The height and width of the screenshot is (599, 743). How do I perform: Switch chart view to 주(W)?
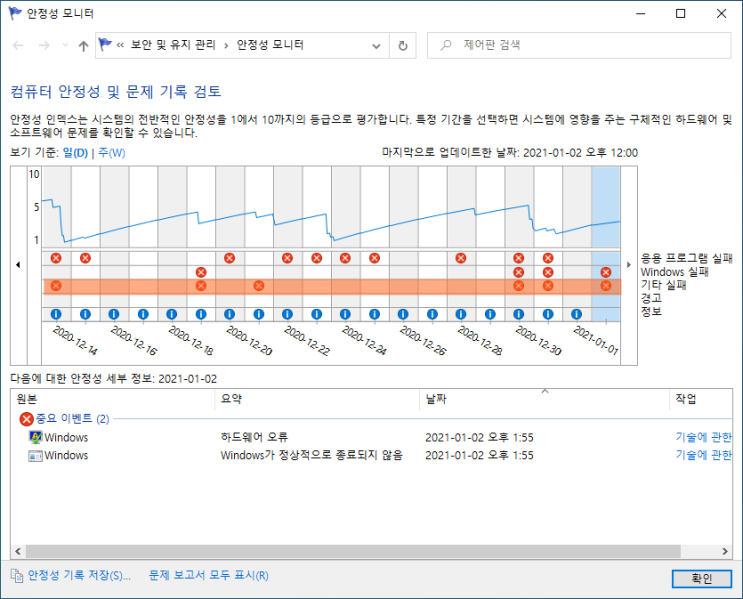click(x=112, y=153)
